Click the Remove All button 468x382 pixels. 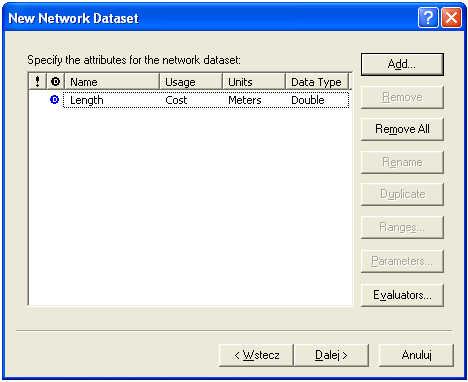(x=402, y=129)
